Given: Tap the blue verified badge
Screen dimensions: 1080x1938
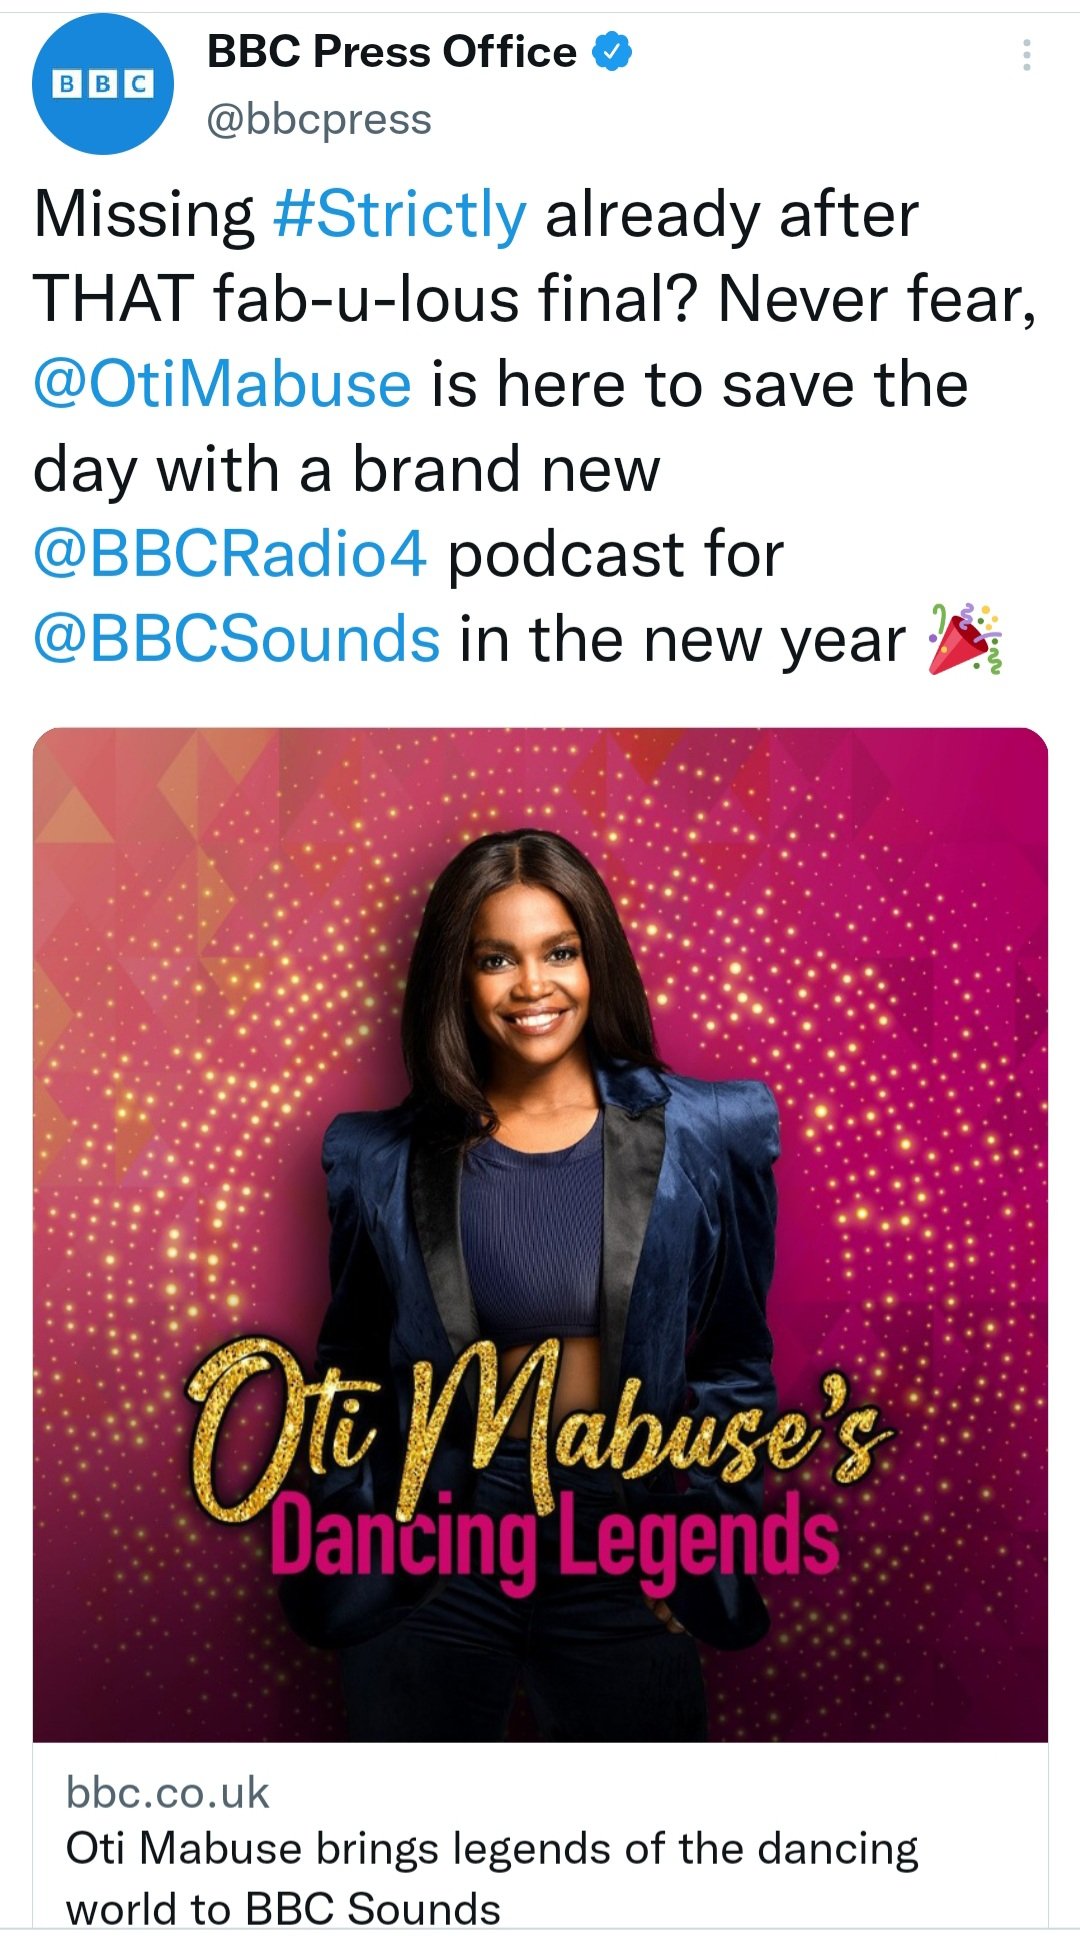Looking at the screenshot, I should (613, 51).
